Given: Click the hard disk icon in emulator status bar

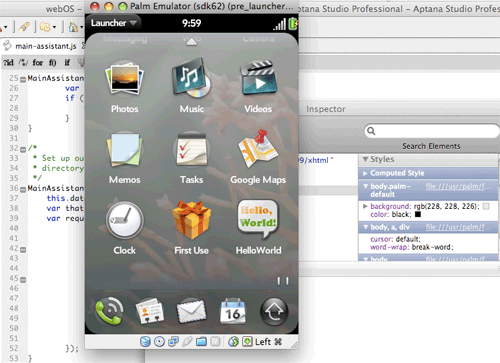Looking at the screenshot, I should [145, 342].
